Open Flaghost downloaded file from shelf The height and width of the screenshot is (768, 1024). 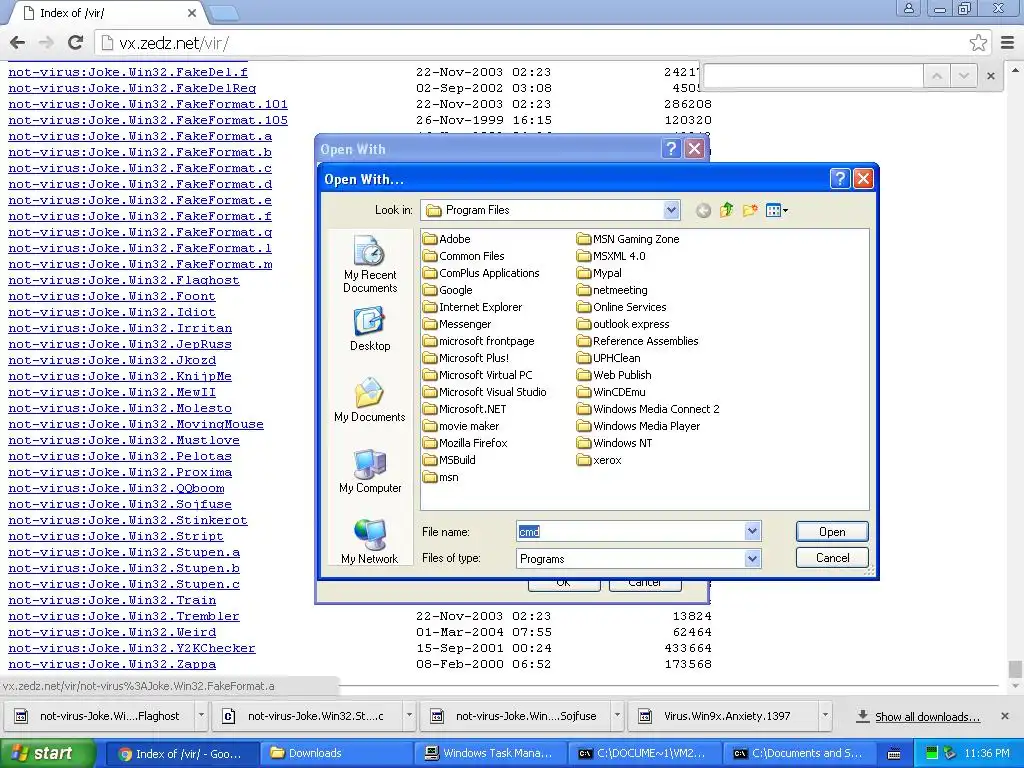(100, 716)
